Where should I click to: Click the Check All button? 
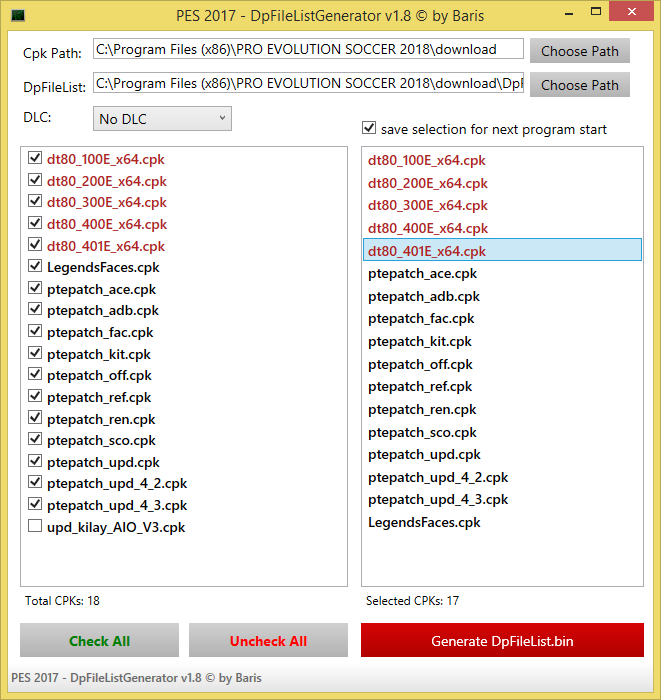100,640
